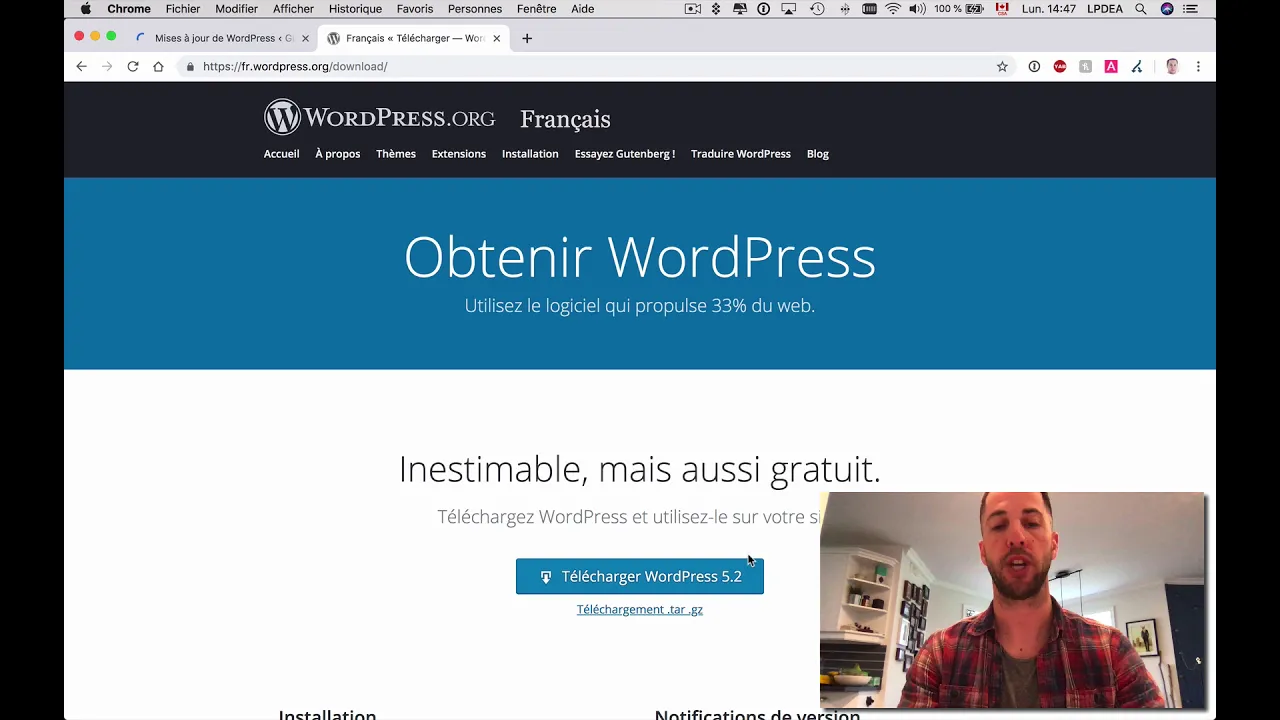Click the Lun. 14:47 clock
The width and height of the screenshot is (1280, 720).
point(1049,9)
